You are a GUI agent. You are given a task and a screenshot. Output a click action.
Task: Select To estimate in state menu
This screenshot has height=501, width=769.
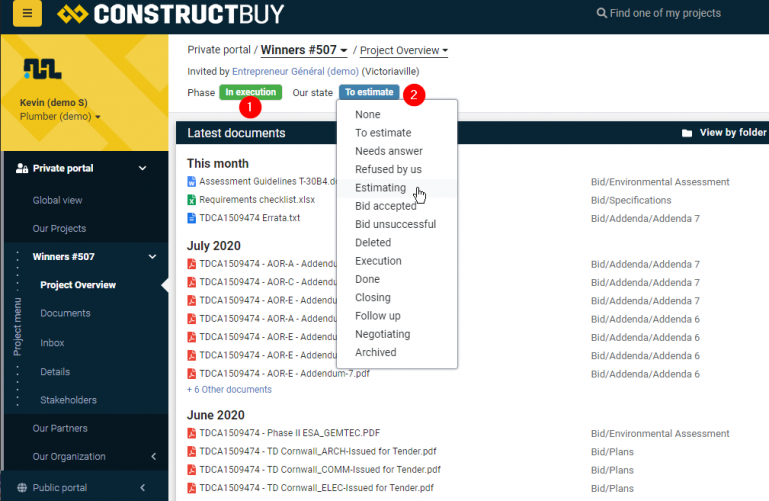(397, 133)
